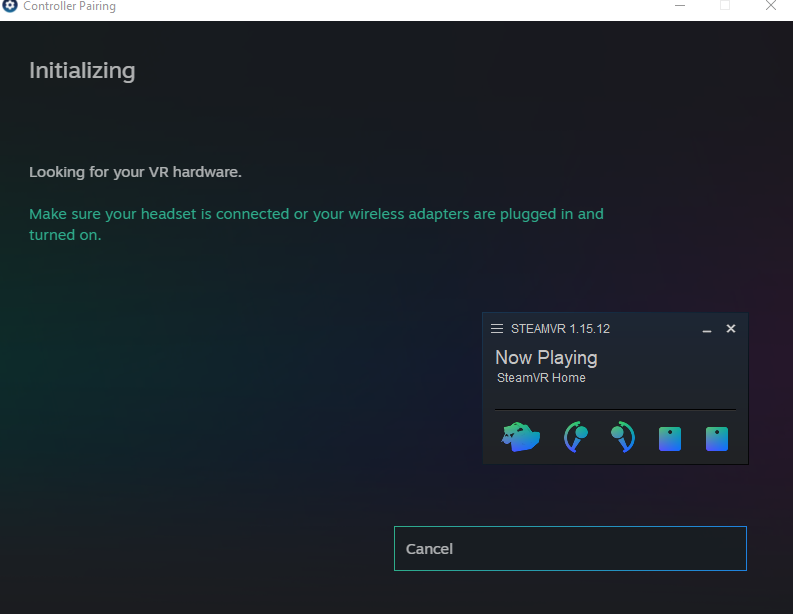
Task: Cancel the controller pairing process
Action: click(x=570, y=548)
